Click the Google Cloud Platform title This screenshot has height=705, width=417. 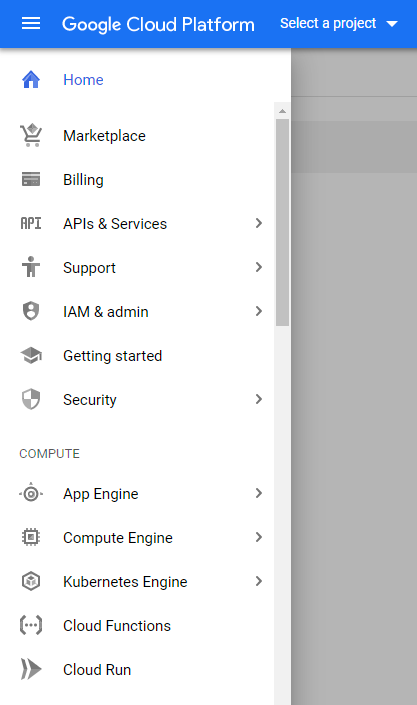point(158,24)
